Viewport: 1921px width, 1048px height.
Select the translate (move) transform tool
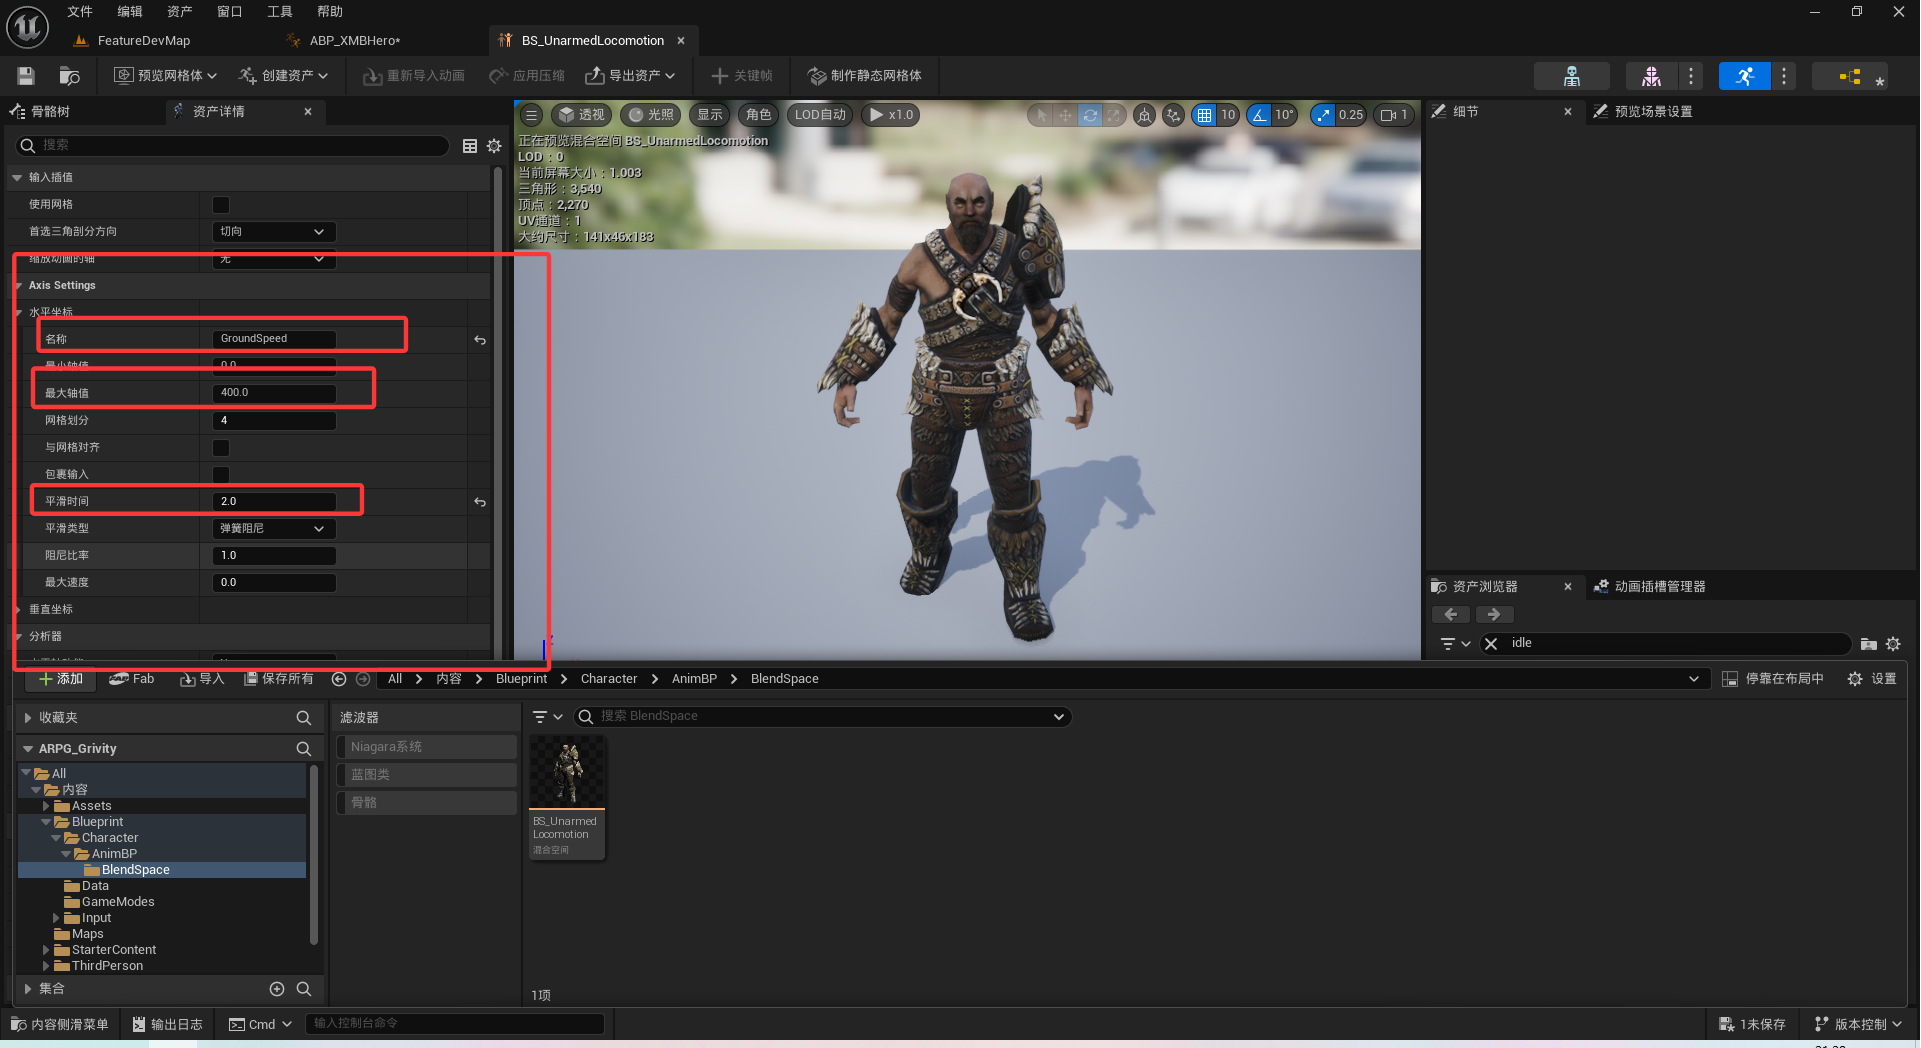(1066, 115)
